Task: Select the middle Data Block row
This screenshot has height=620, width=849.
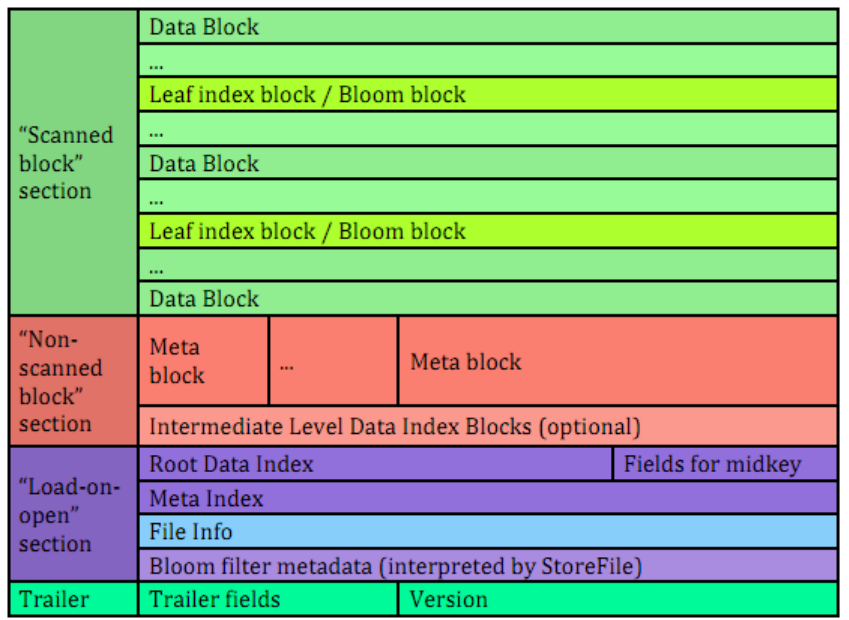Action: coord(488,162)
